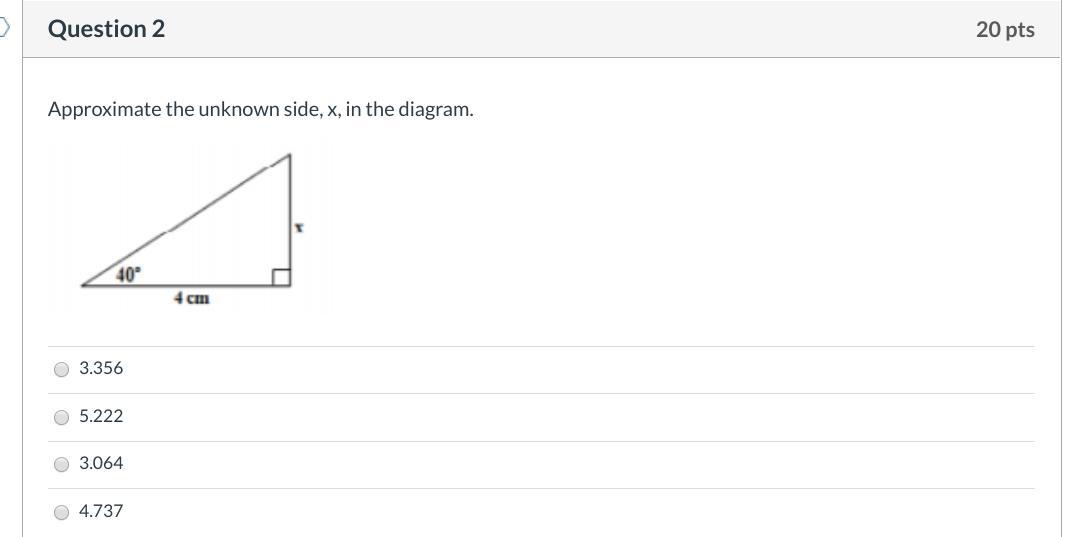The width and height of the screenshot is (1087, 537).
Task: Click the 5.222 answer label text
Action: tap(101, 416)
